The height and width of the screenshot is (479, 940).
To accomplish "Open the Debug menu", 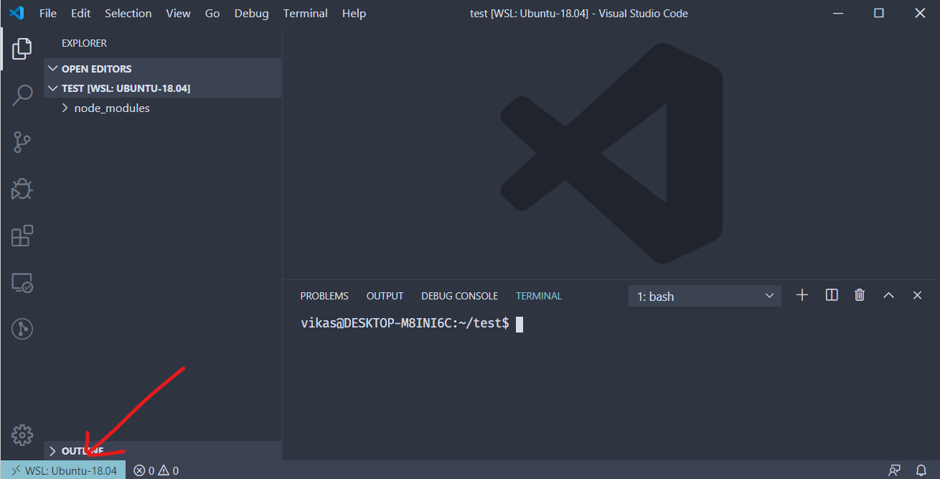I will 251,13.
